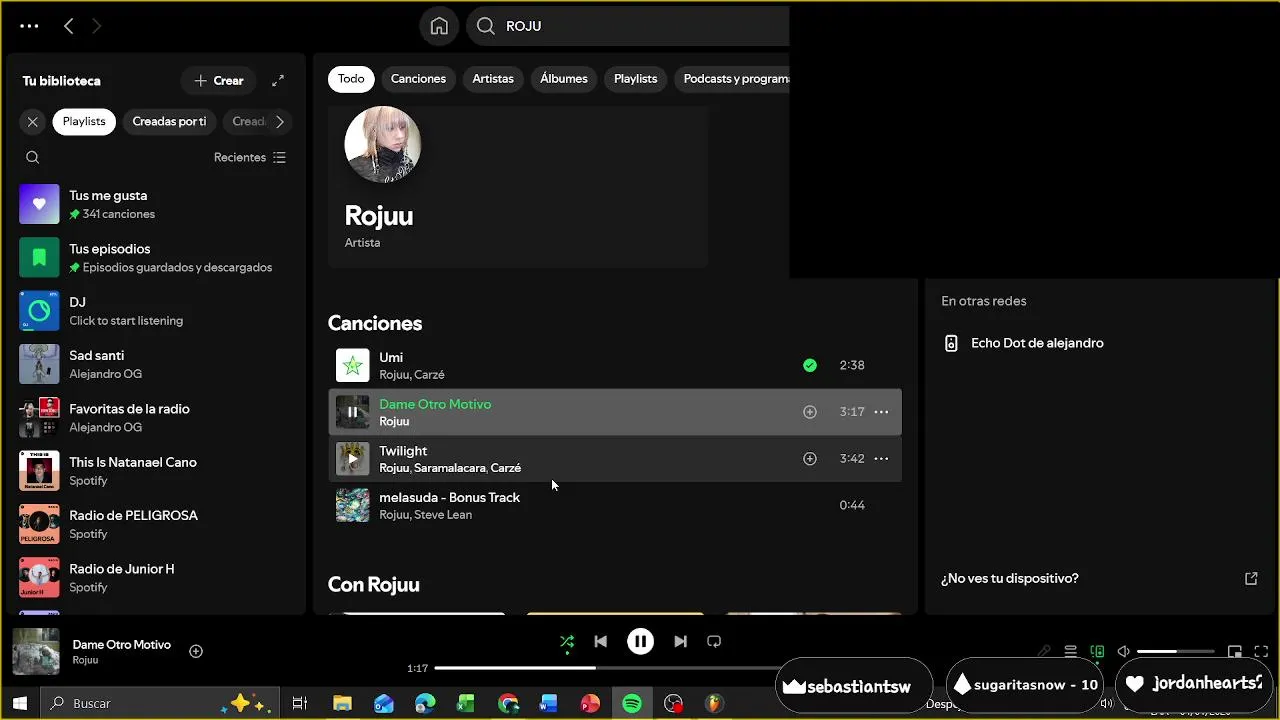Switch to Podcasts y programas filter

click(x=732, y=79)
